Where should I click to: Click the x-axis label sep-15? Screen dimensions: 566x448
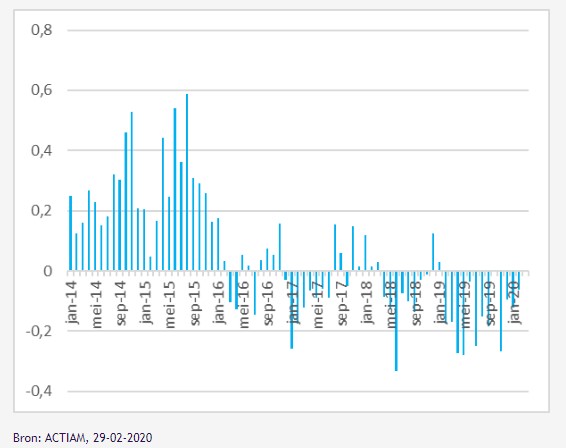pos(195,304)
